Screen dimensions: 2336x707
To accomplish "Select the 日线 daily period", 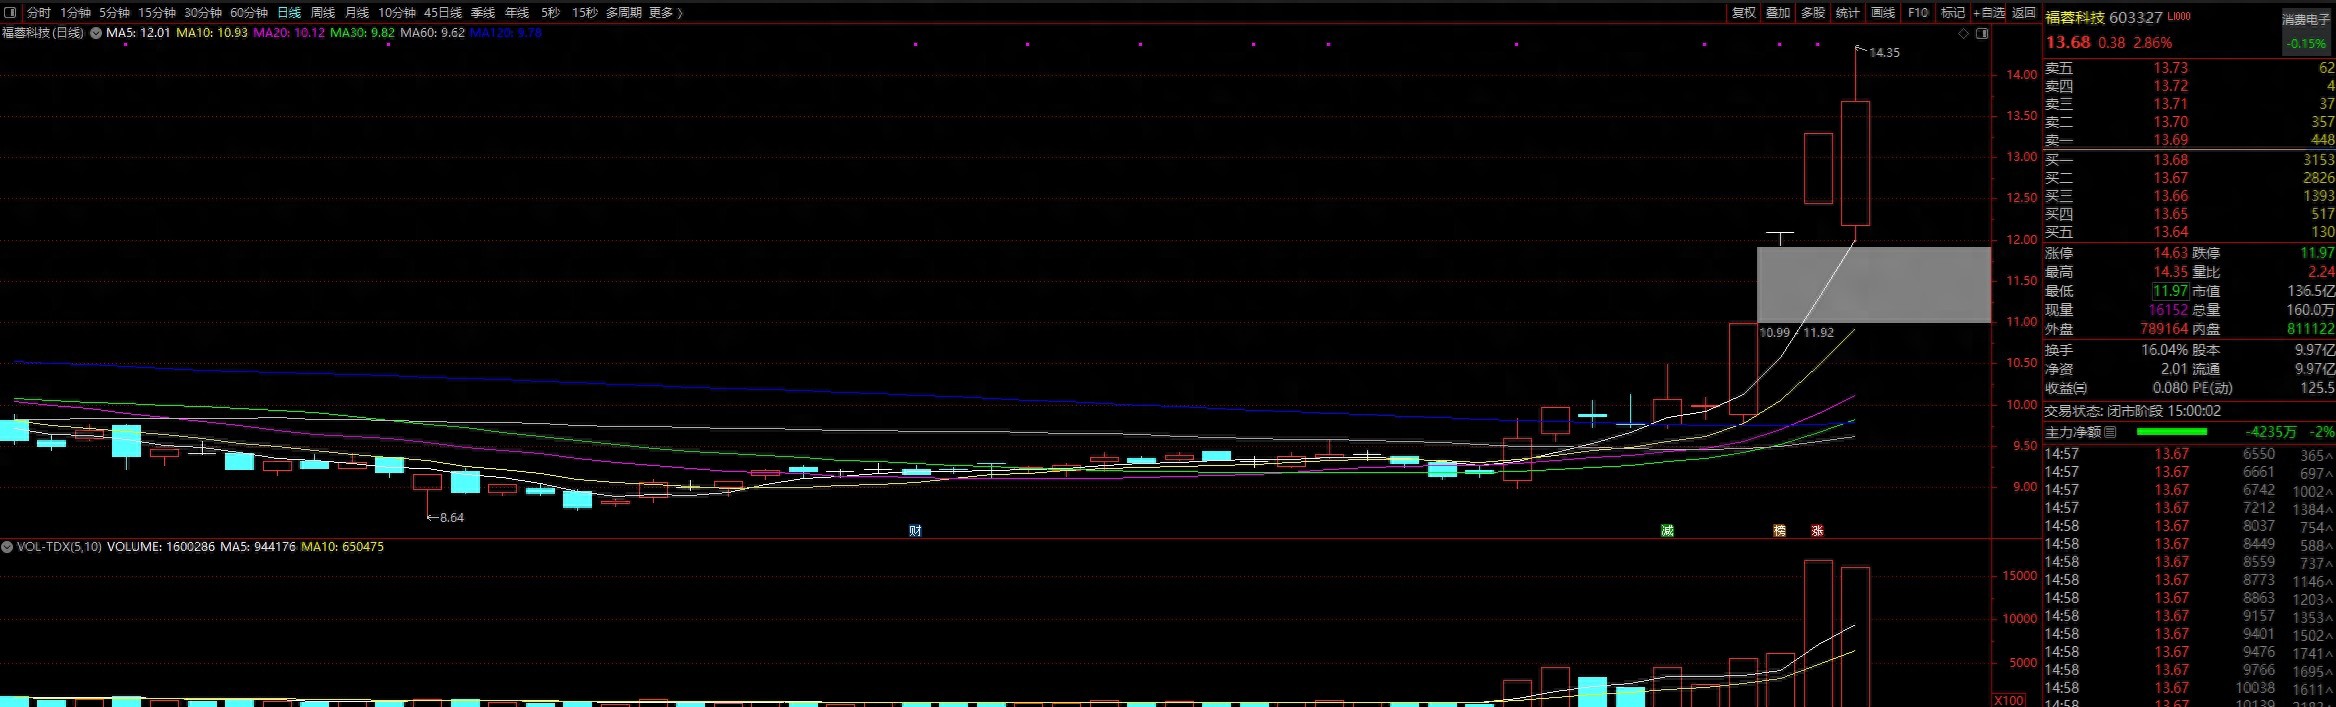I will 289,13.
